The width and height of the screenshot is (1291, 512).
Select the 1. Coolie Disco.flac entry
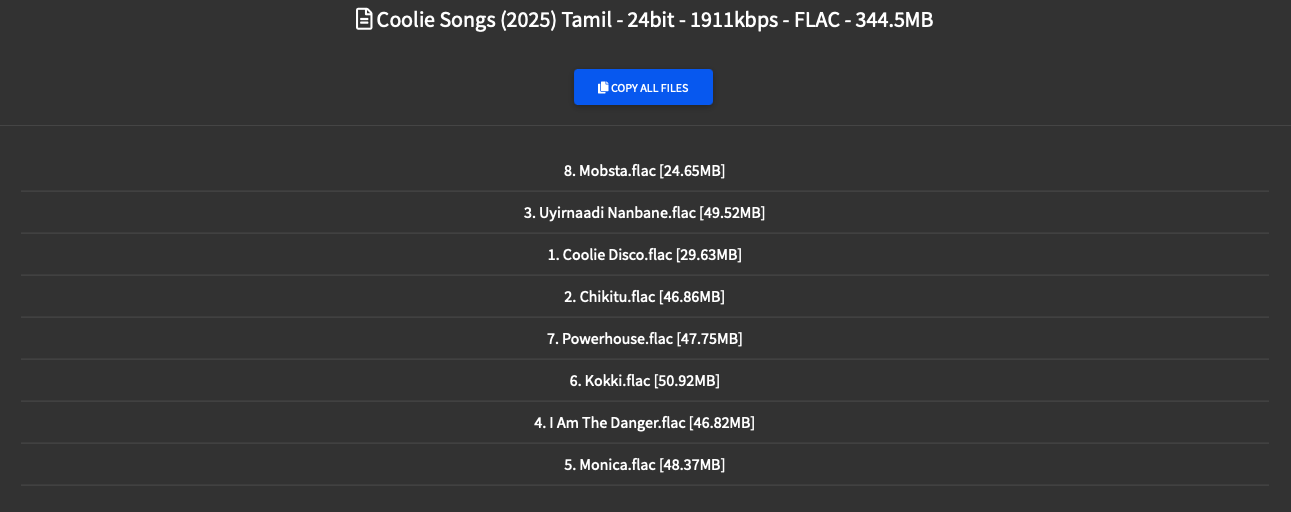pyautogui.click(x=644, y=255)
